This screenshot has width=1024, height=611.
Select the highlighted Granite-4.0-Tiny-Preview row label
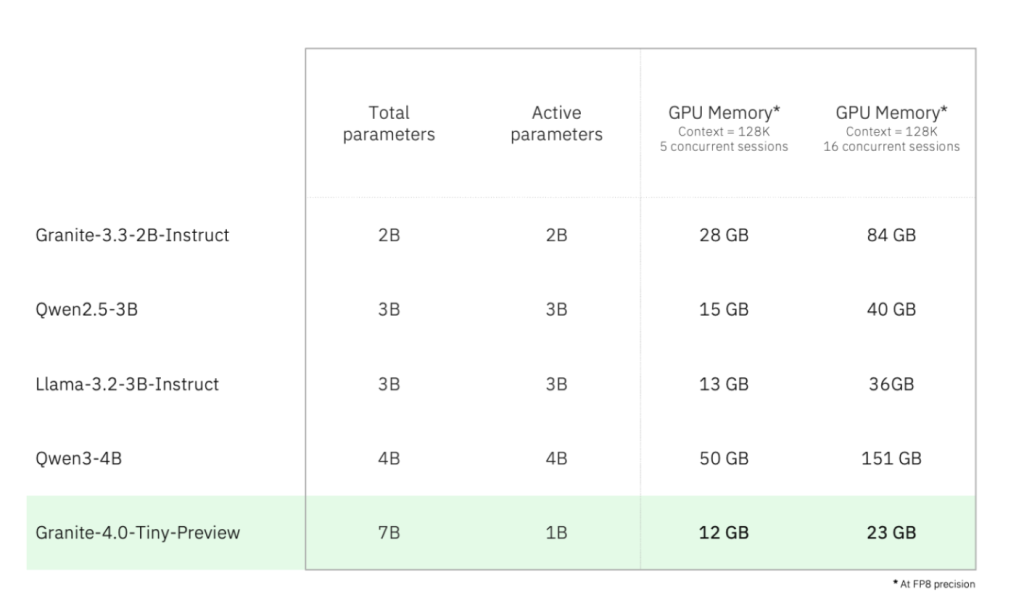[x=138, y=532]
